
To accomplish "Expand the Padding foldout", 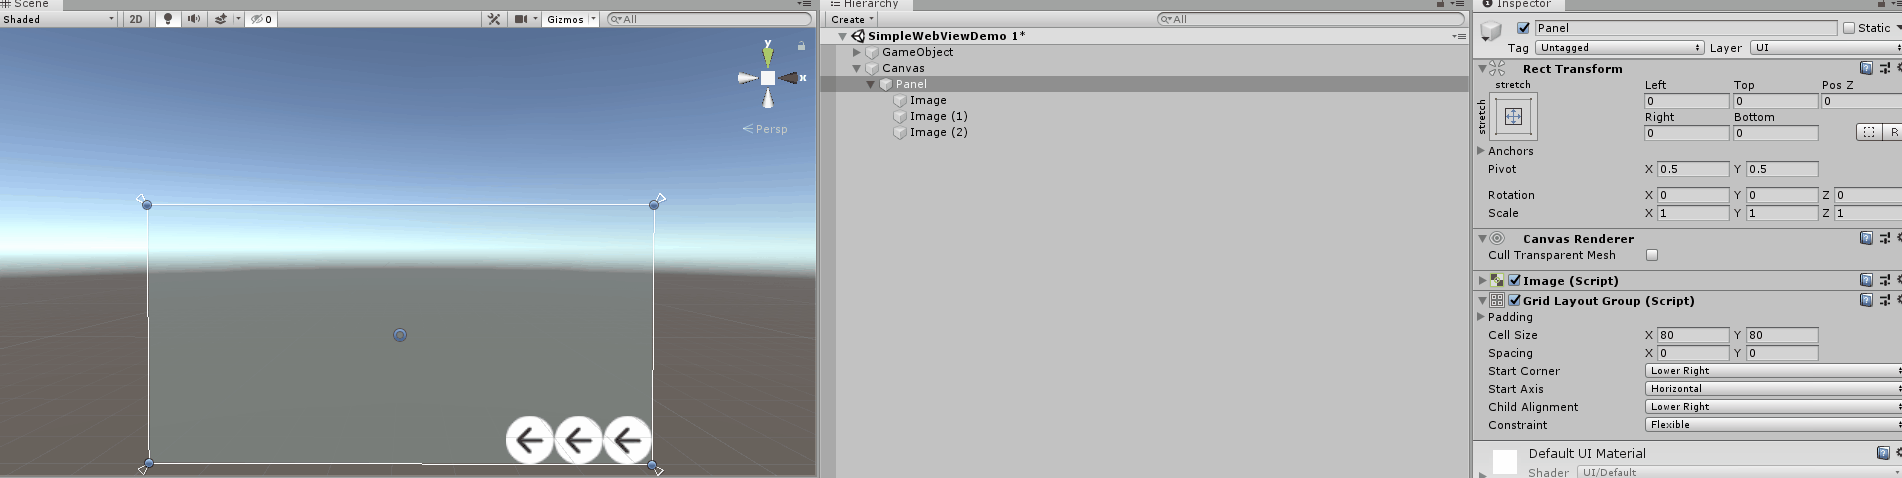I will [1481, 317].
